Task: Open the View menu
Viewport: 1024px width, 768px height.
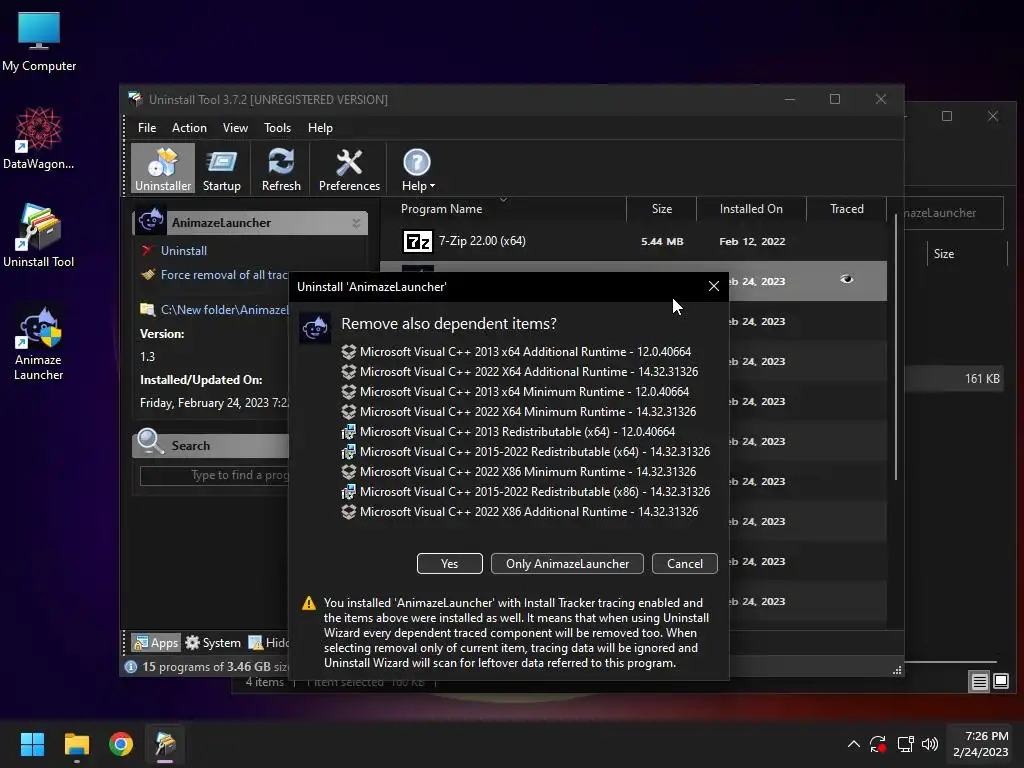Action: pos(235,128)
